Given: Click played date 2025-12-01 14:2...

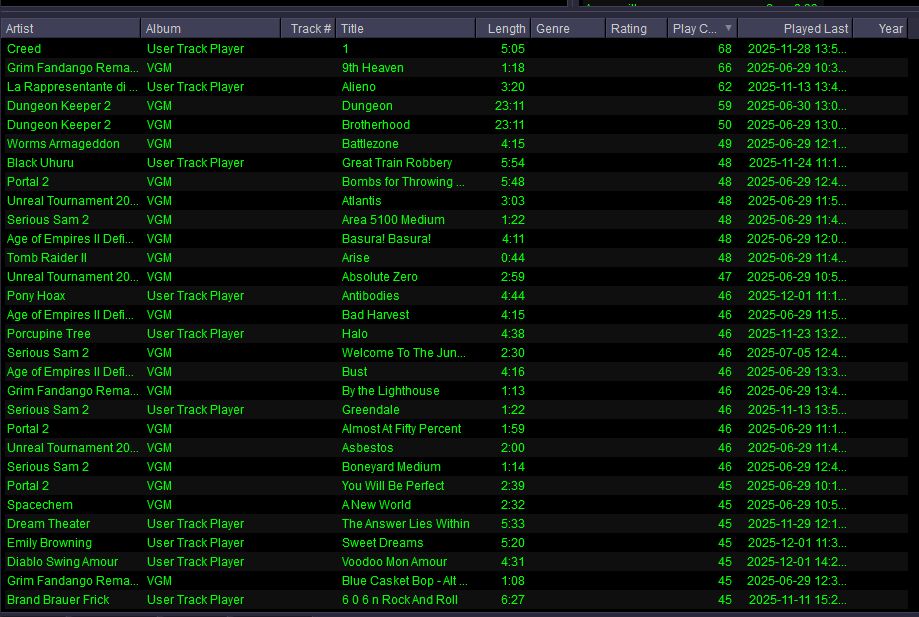Looking at the screenshot, I should tap(797, 562).
